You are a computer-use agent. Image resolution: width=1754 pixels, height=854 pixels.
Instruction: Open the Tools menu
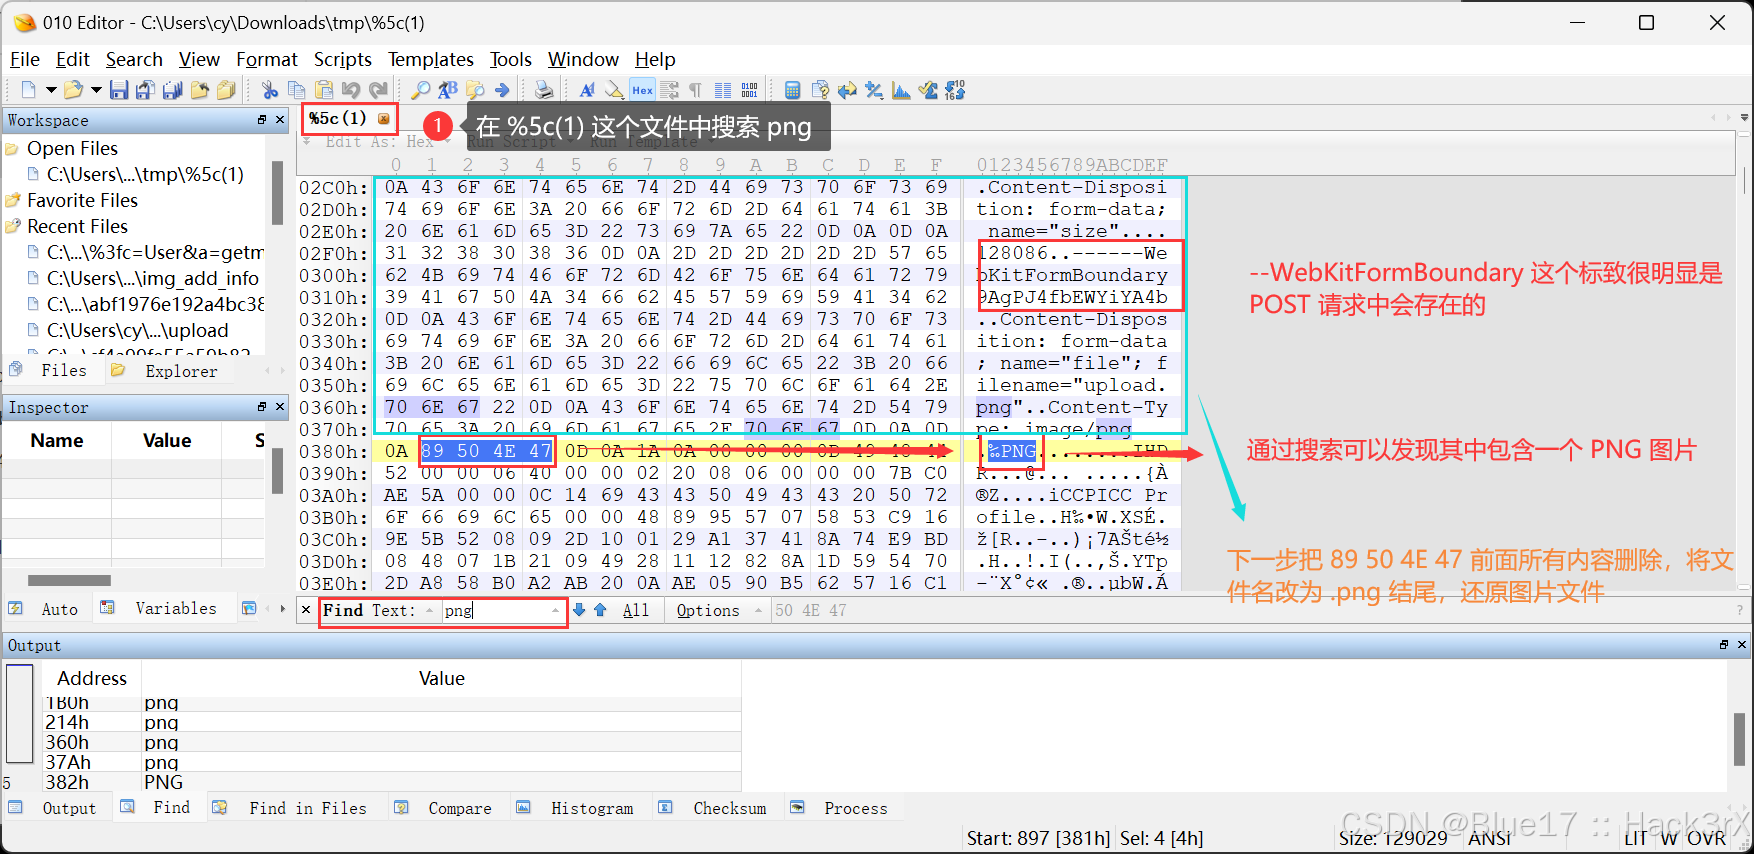coord(510,59)
